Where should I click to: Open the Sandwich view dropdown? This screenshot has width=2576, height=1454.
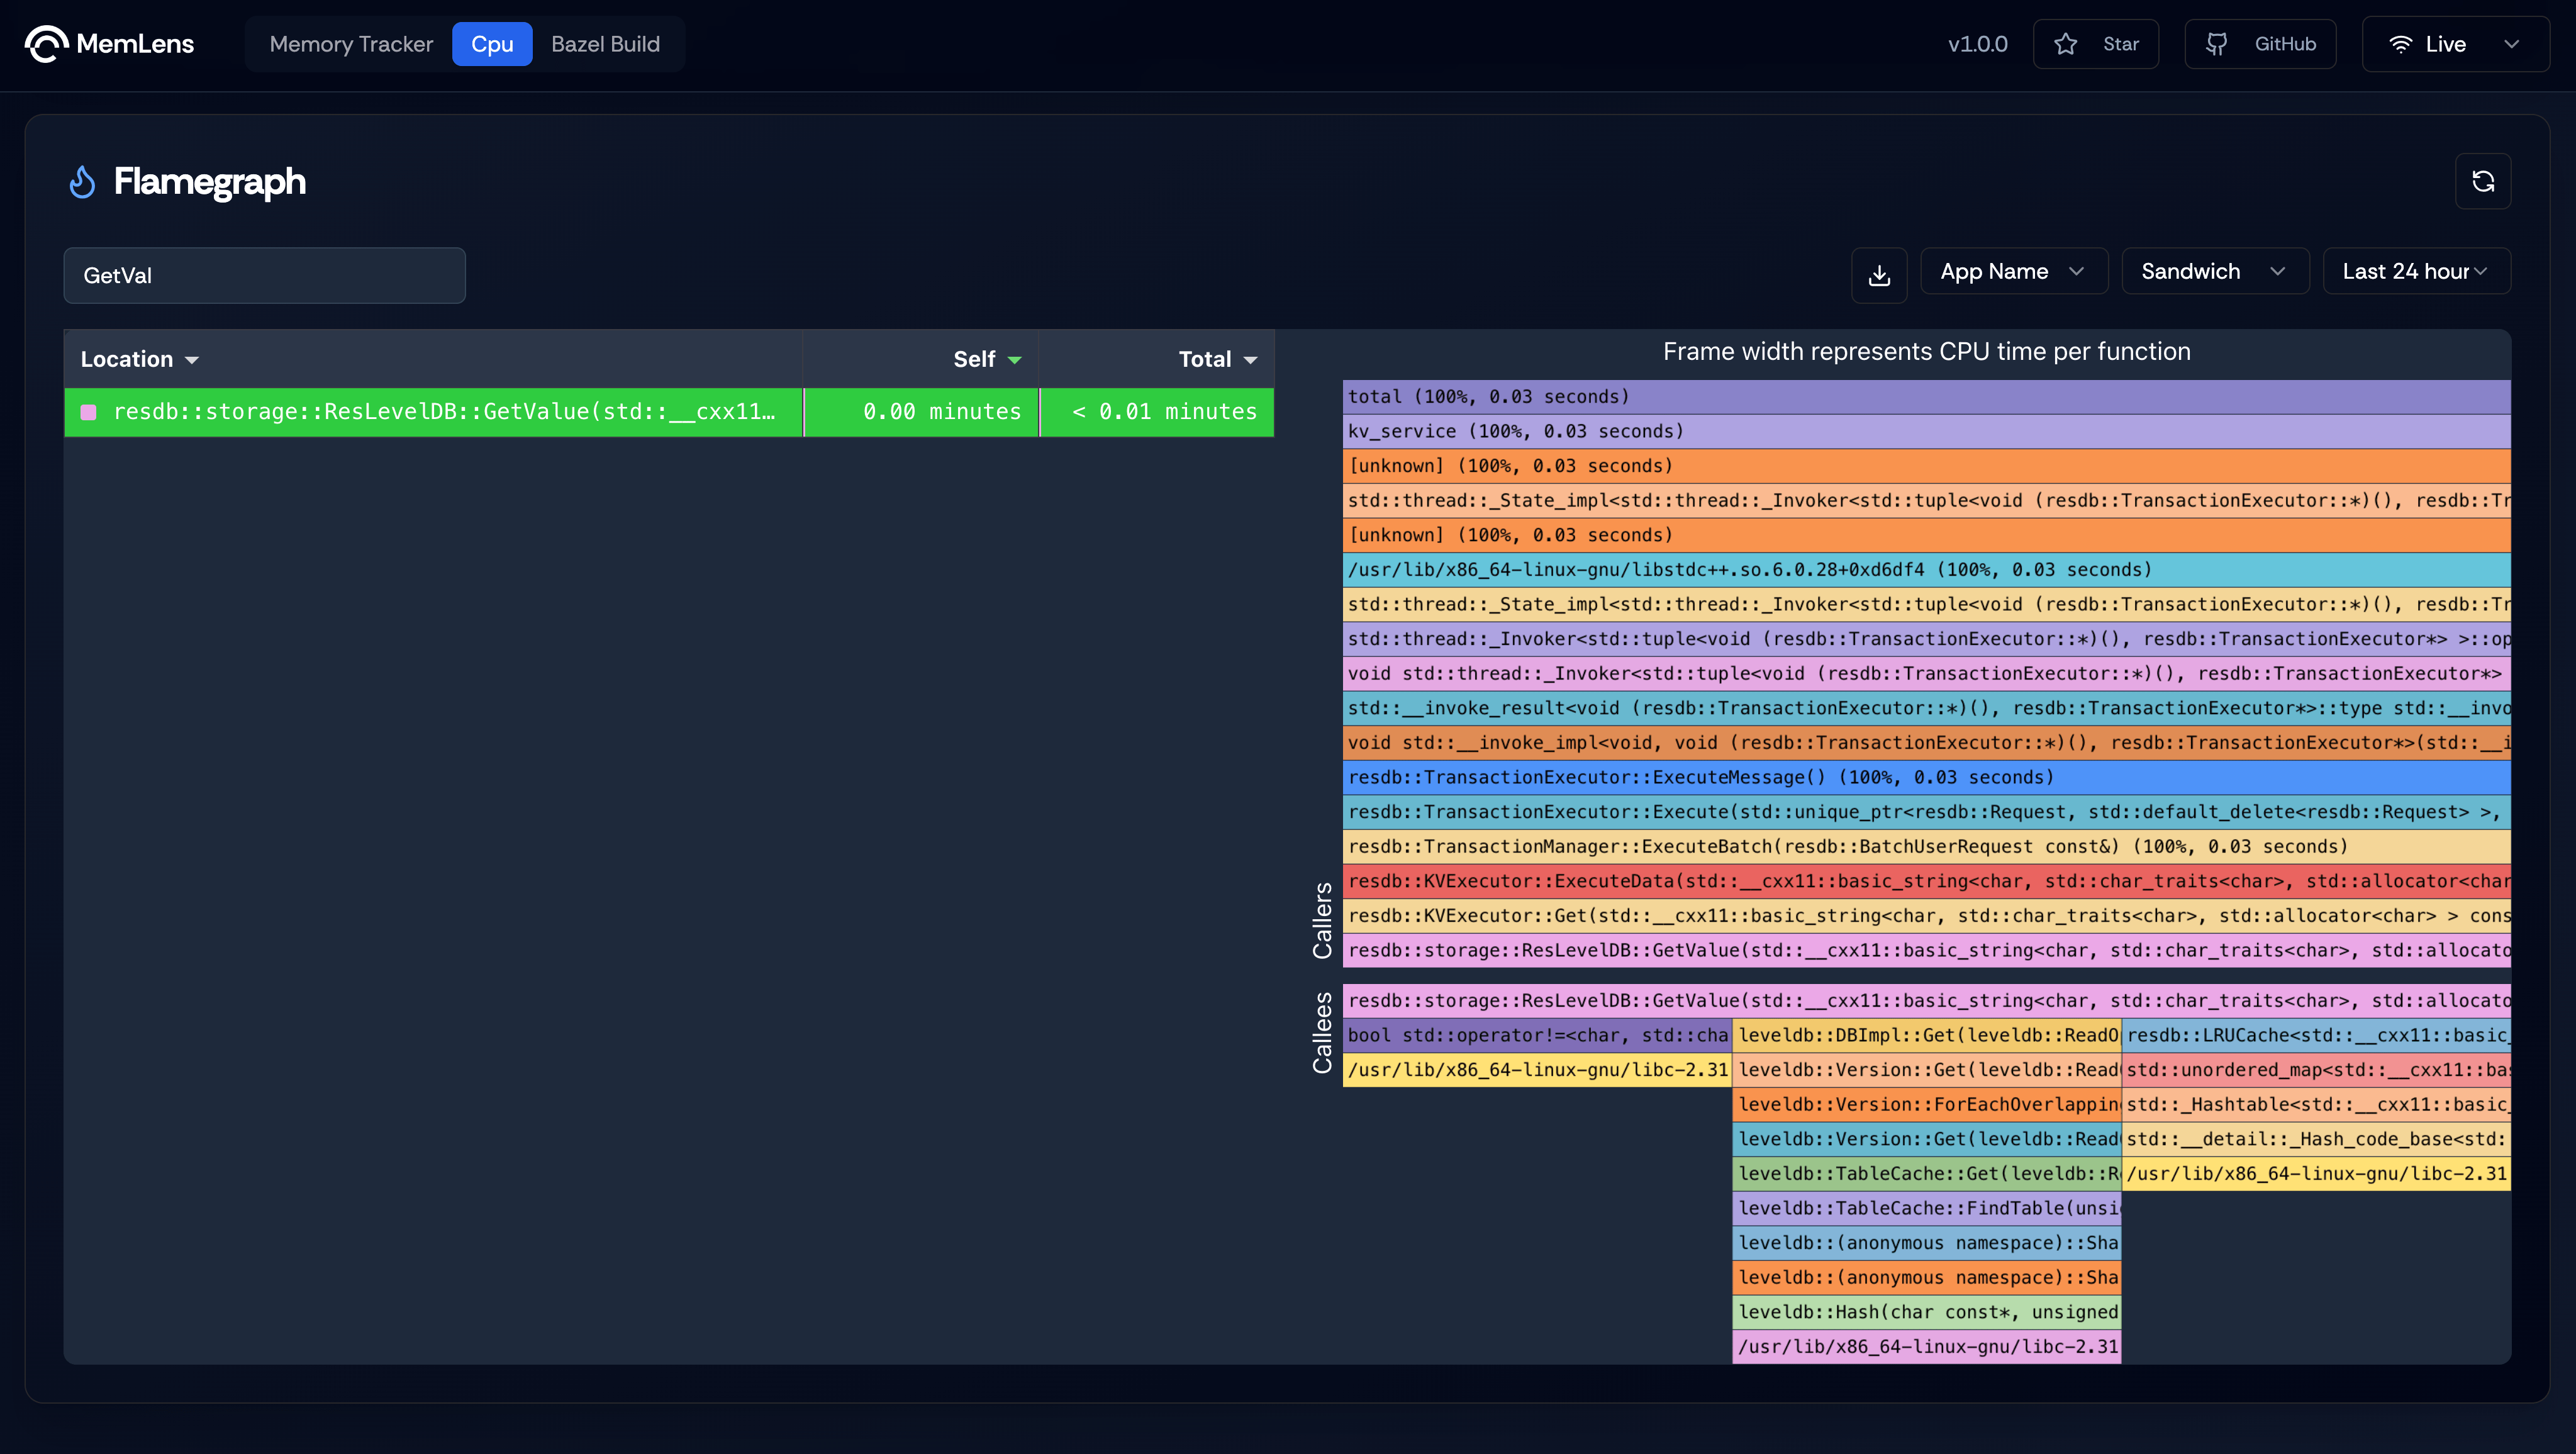2210,271
